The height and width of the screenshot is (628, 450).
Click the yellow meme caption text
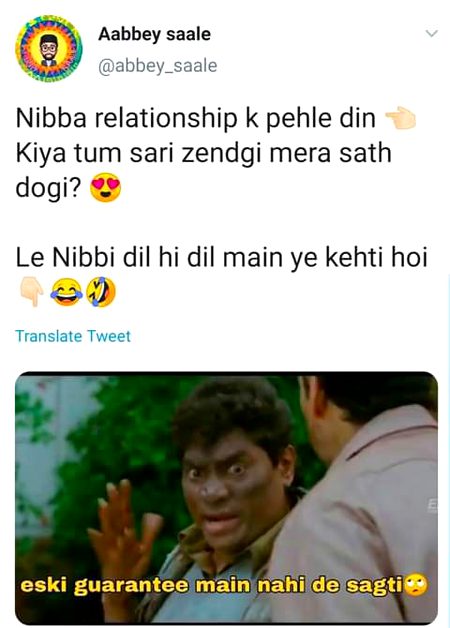click(x=212, y=586)
